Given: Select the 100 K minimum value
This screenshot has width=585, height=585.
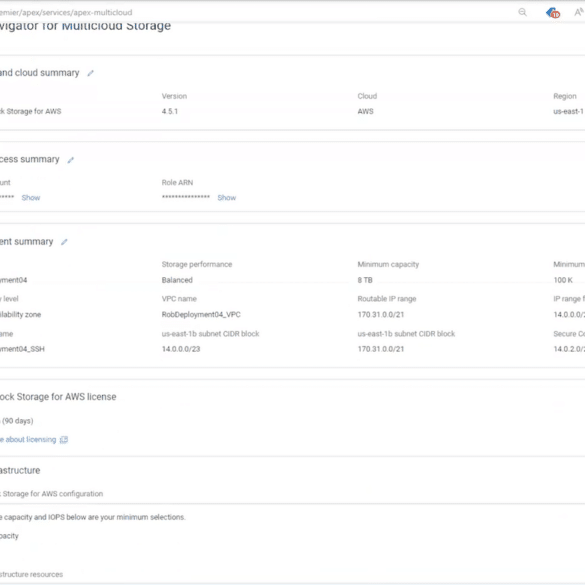Looking at the screenshot, I should [x=563, y=280].
